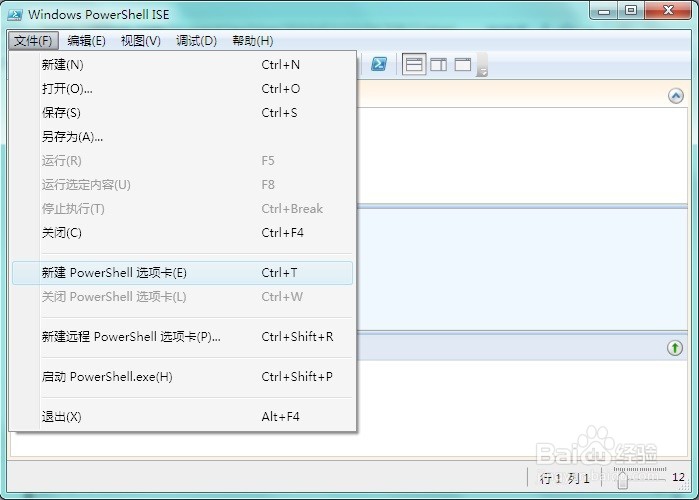Show script pane on top layout icon

tap(414, 64)
